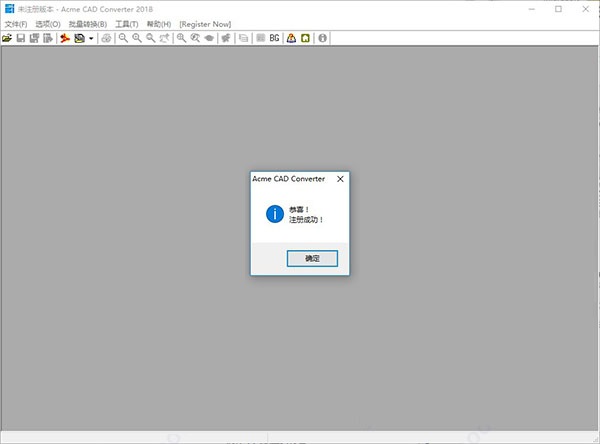Screen dimensions: 600x444
Task: Click the zoom window magnifier icon
Action: pos(181,38)
